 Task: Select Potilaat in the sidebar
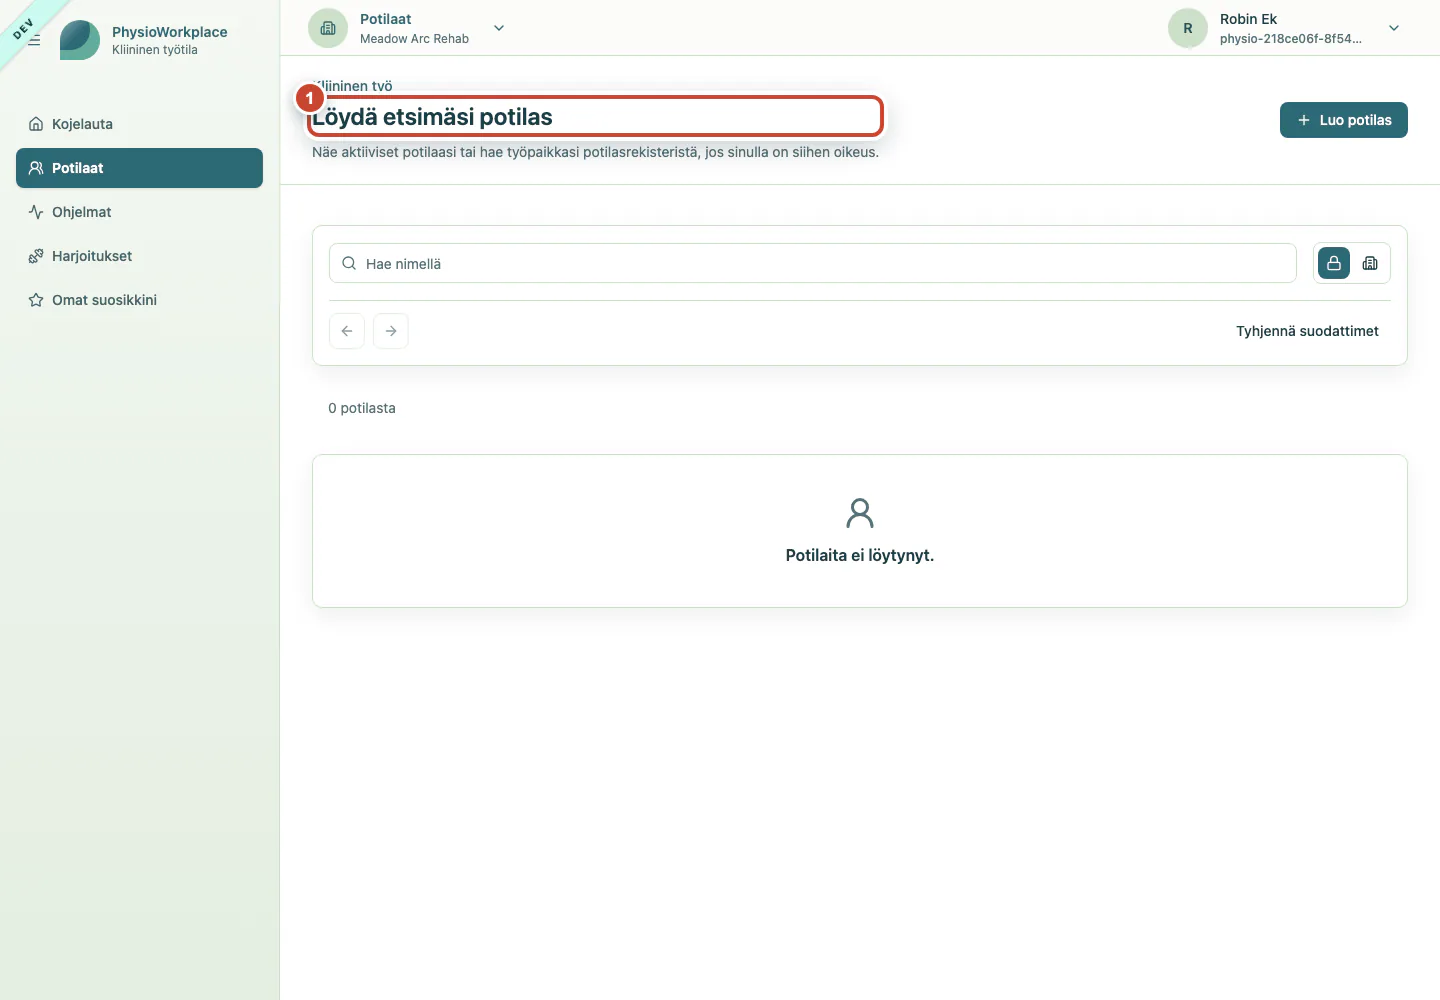139,168
